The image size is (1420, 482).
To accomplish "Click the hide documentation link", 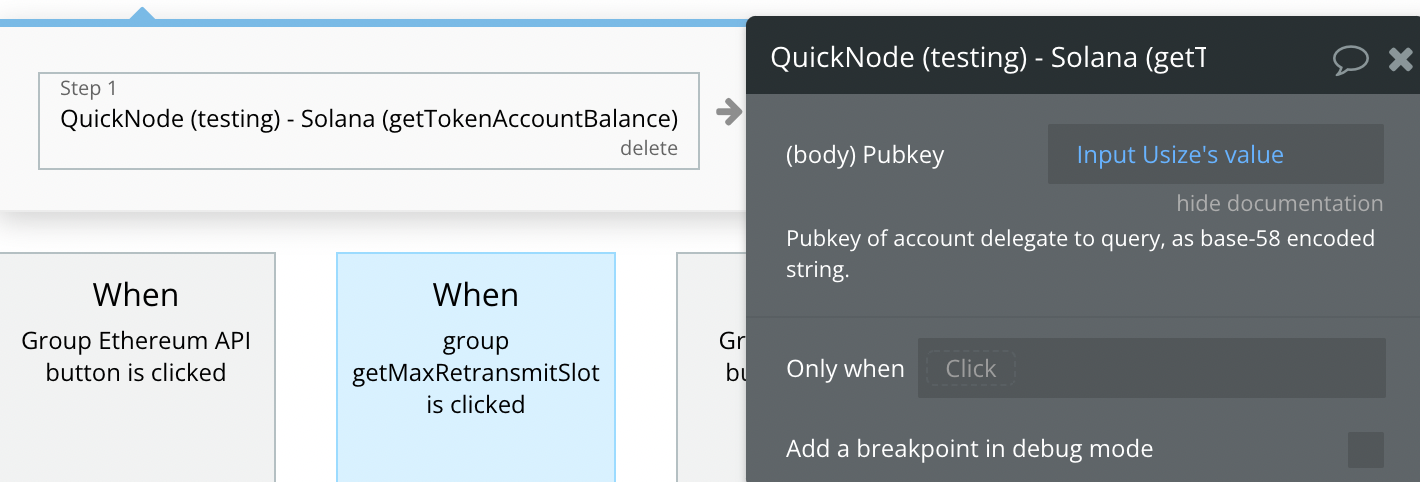I will pos(1279,204).
